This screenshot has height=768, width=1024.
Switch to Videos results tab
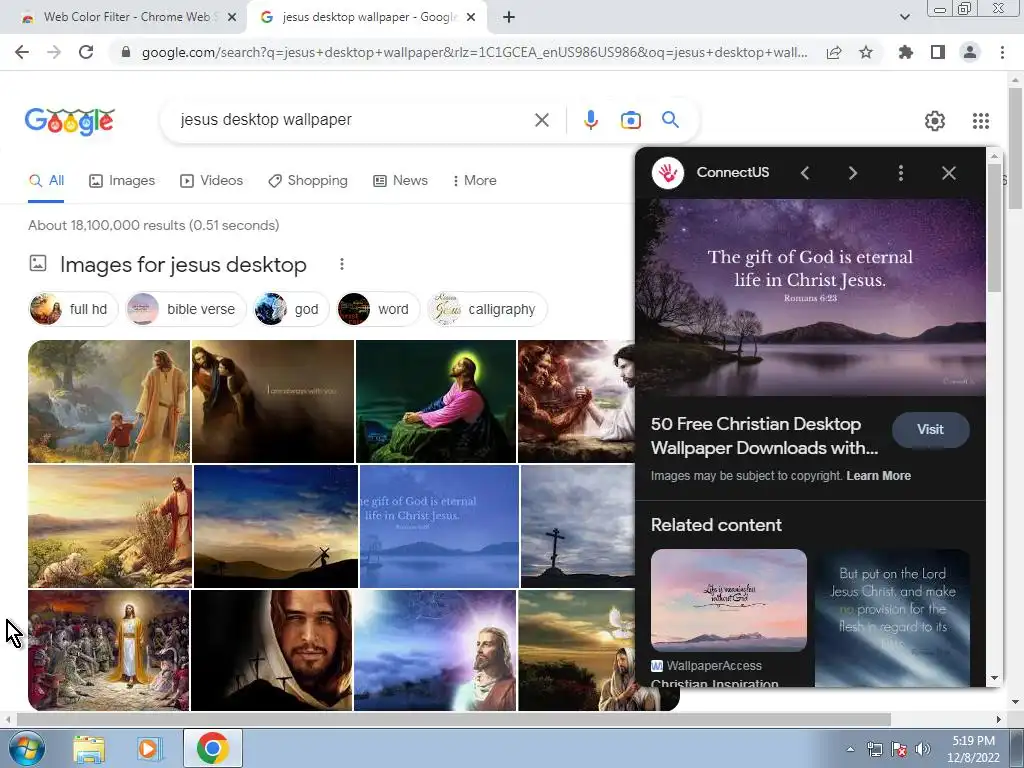(212, 180)
